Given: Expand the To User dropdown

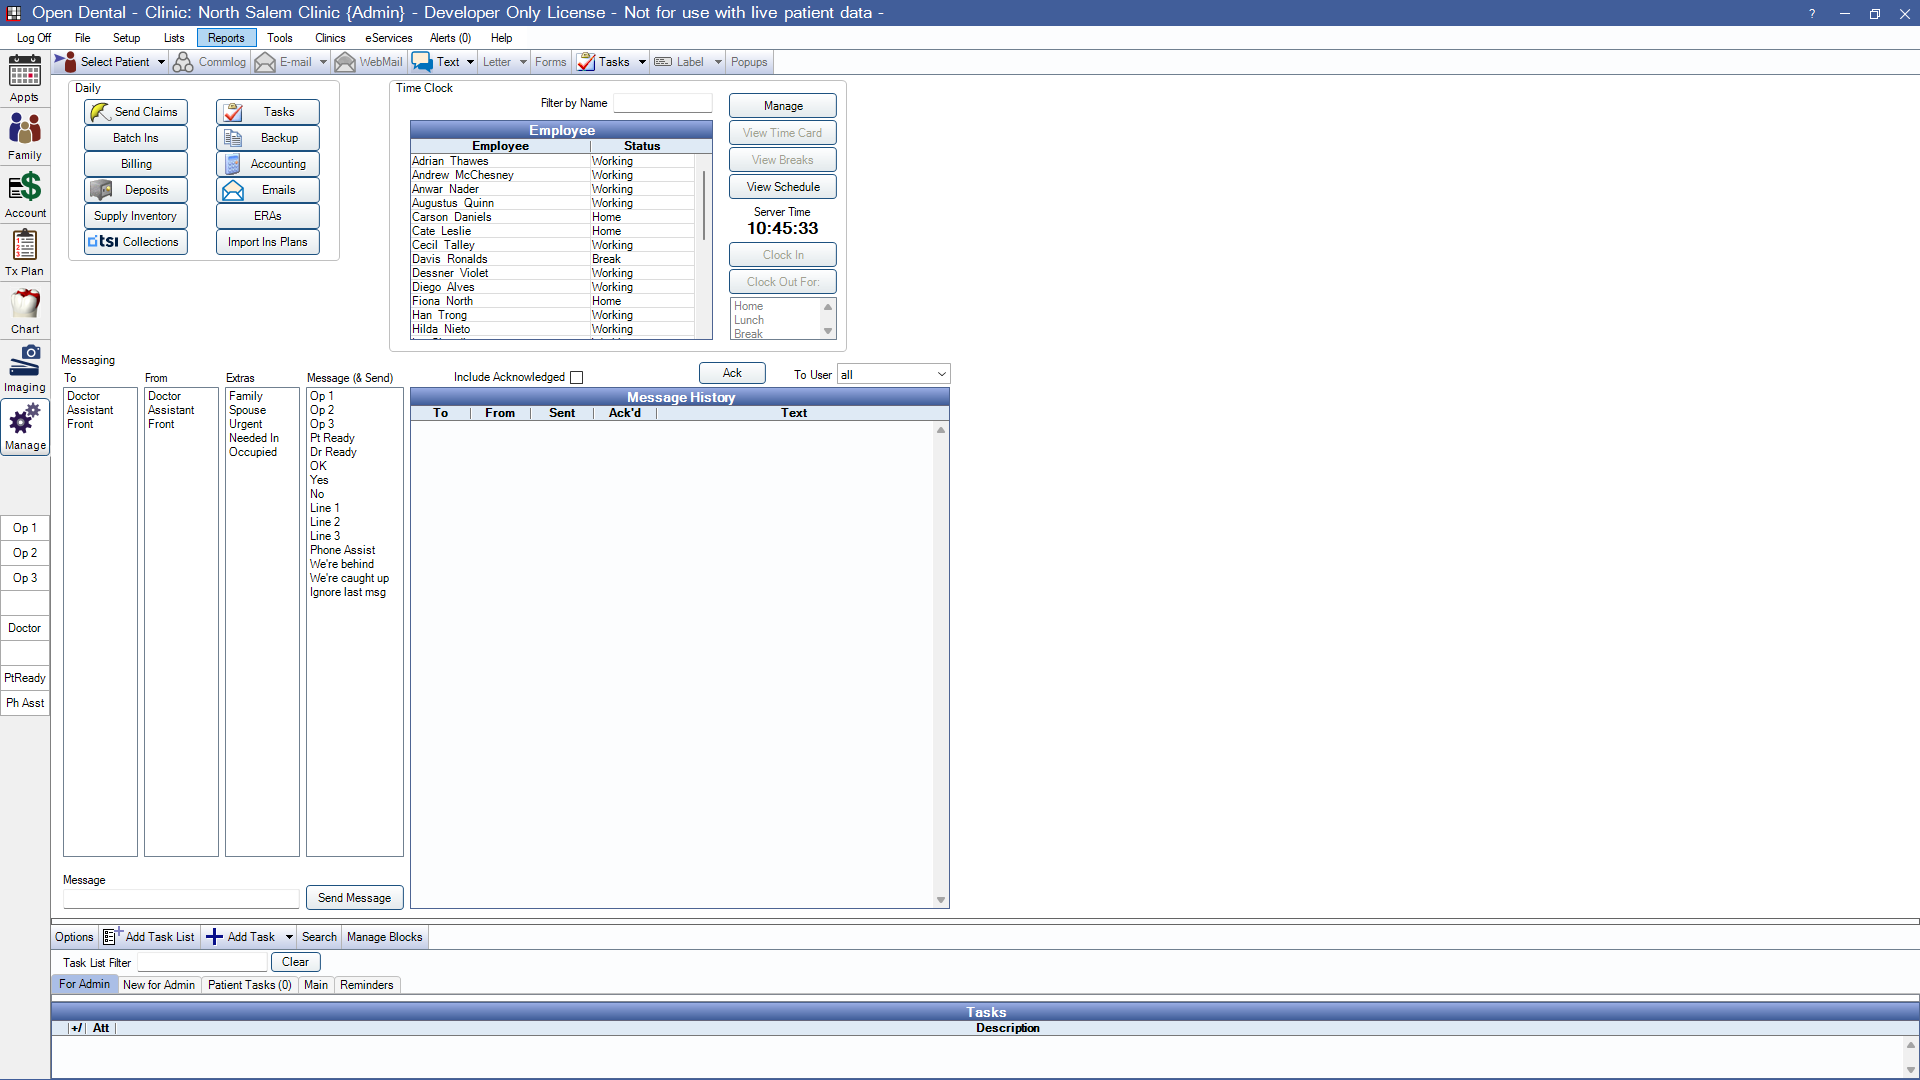Looking at the screenshot, I should click(941, 374).
